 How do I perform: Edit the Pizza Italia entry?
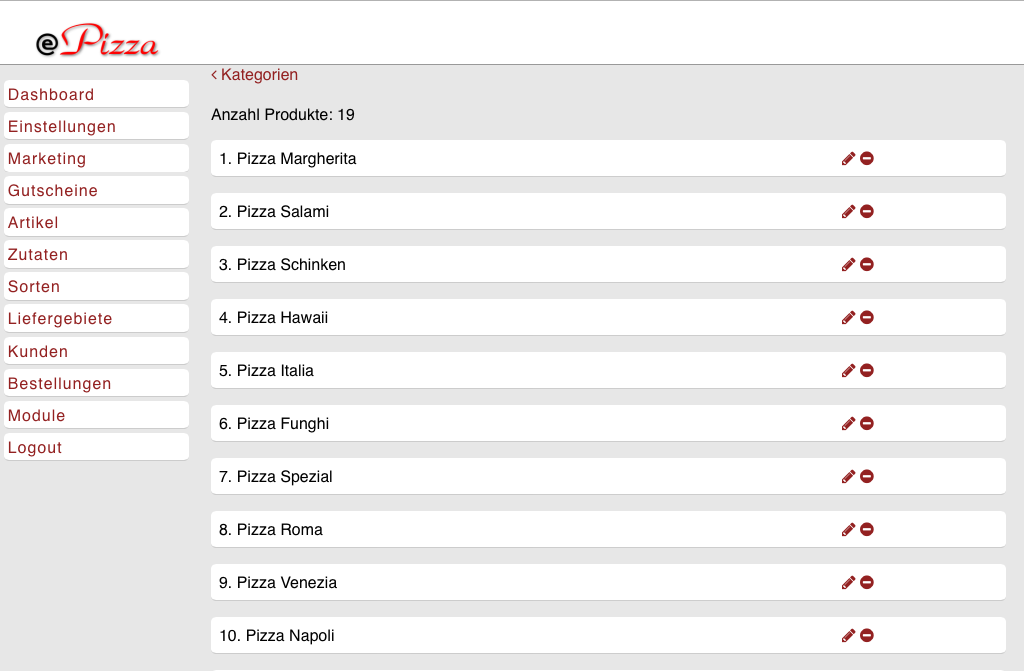coord(848,370)
